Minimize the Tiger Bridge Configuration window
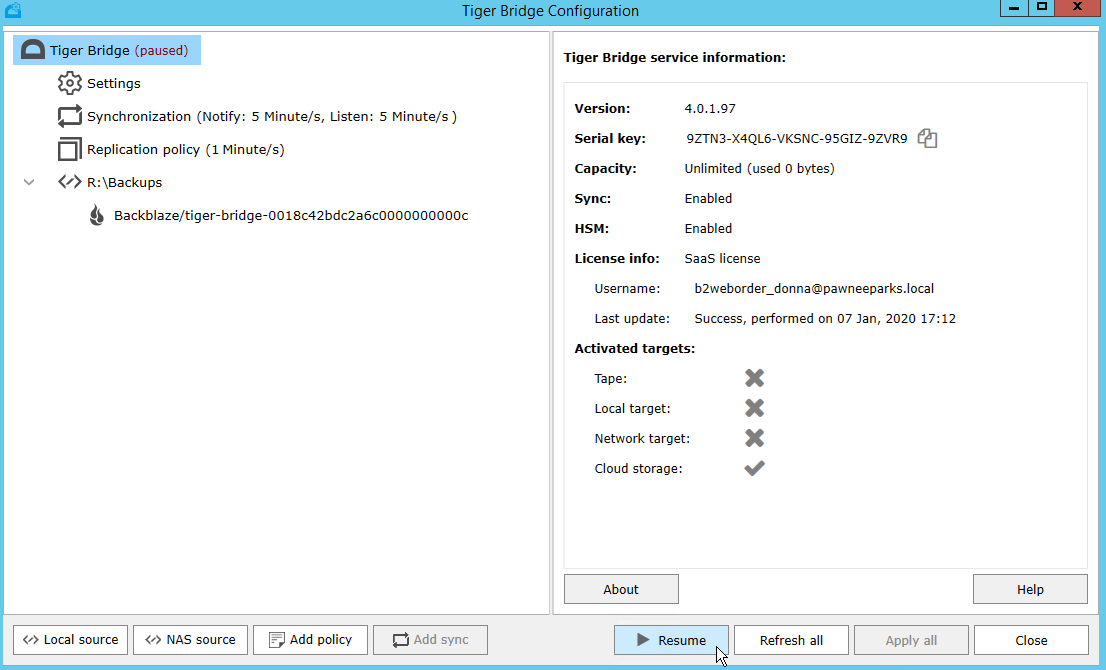The width and height of the screenshot is (1106, 670). coord(1014,8)
